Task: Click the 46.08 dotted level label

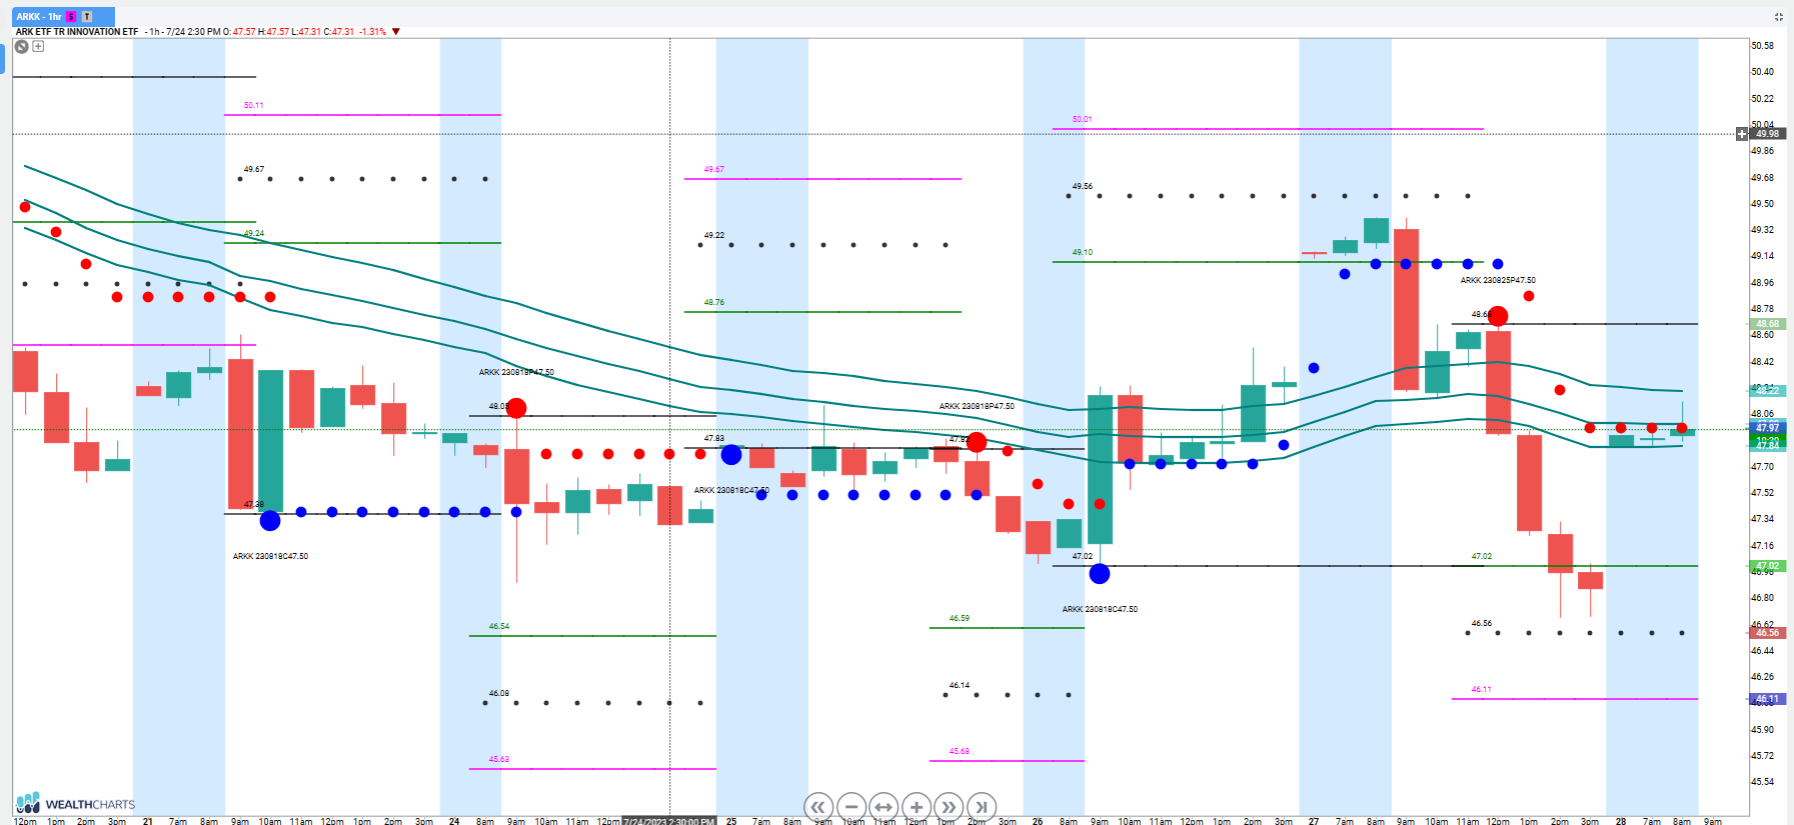Action: coord(499,693)
